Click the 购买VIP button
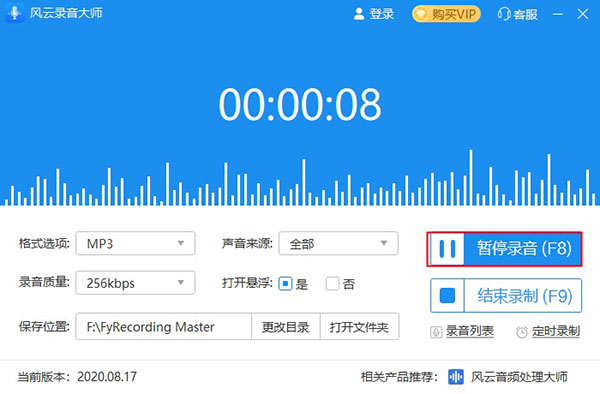600x394 pixels. pyautogui.click(x=446, y=15)
